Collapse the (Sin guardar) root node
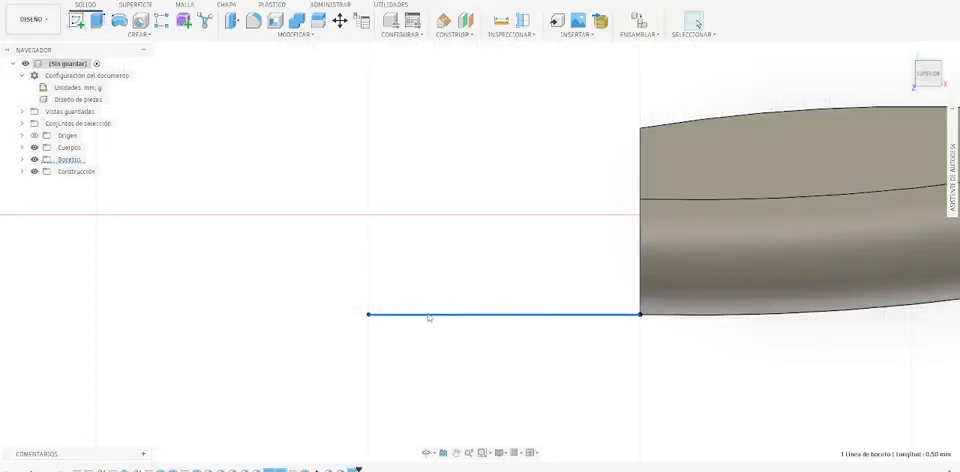This screenshot has width=960, height=472. [13, 64]
